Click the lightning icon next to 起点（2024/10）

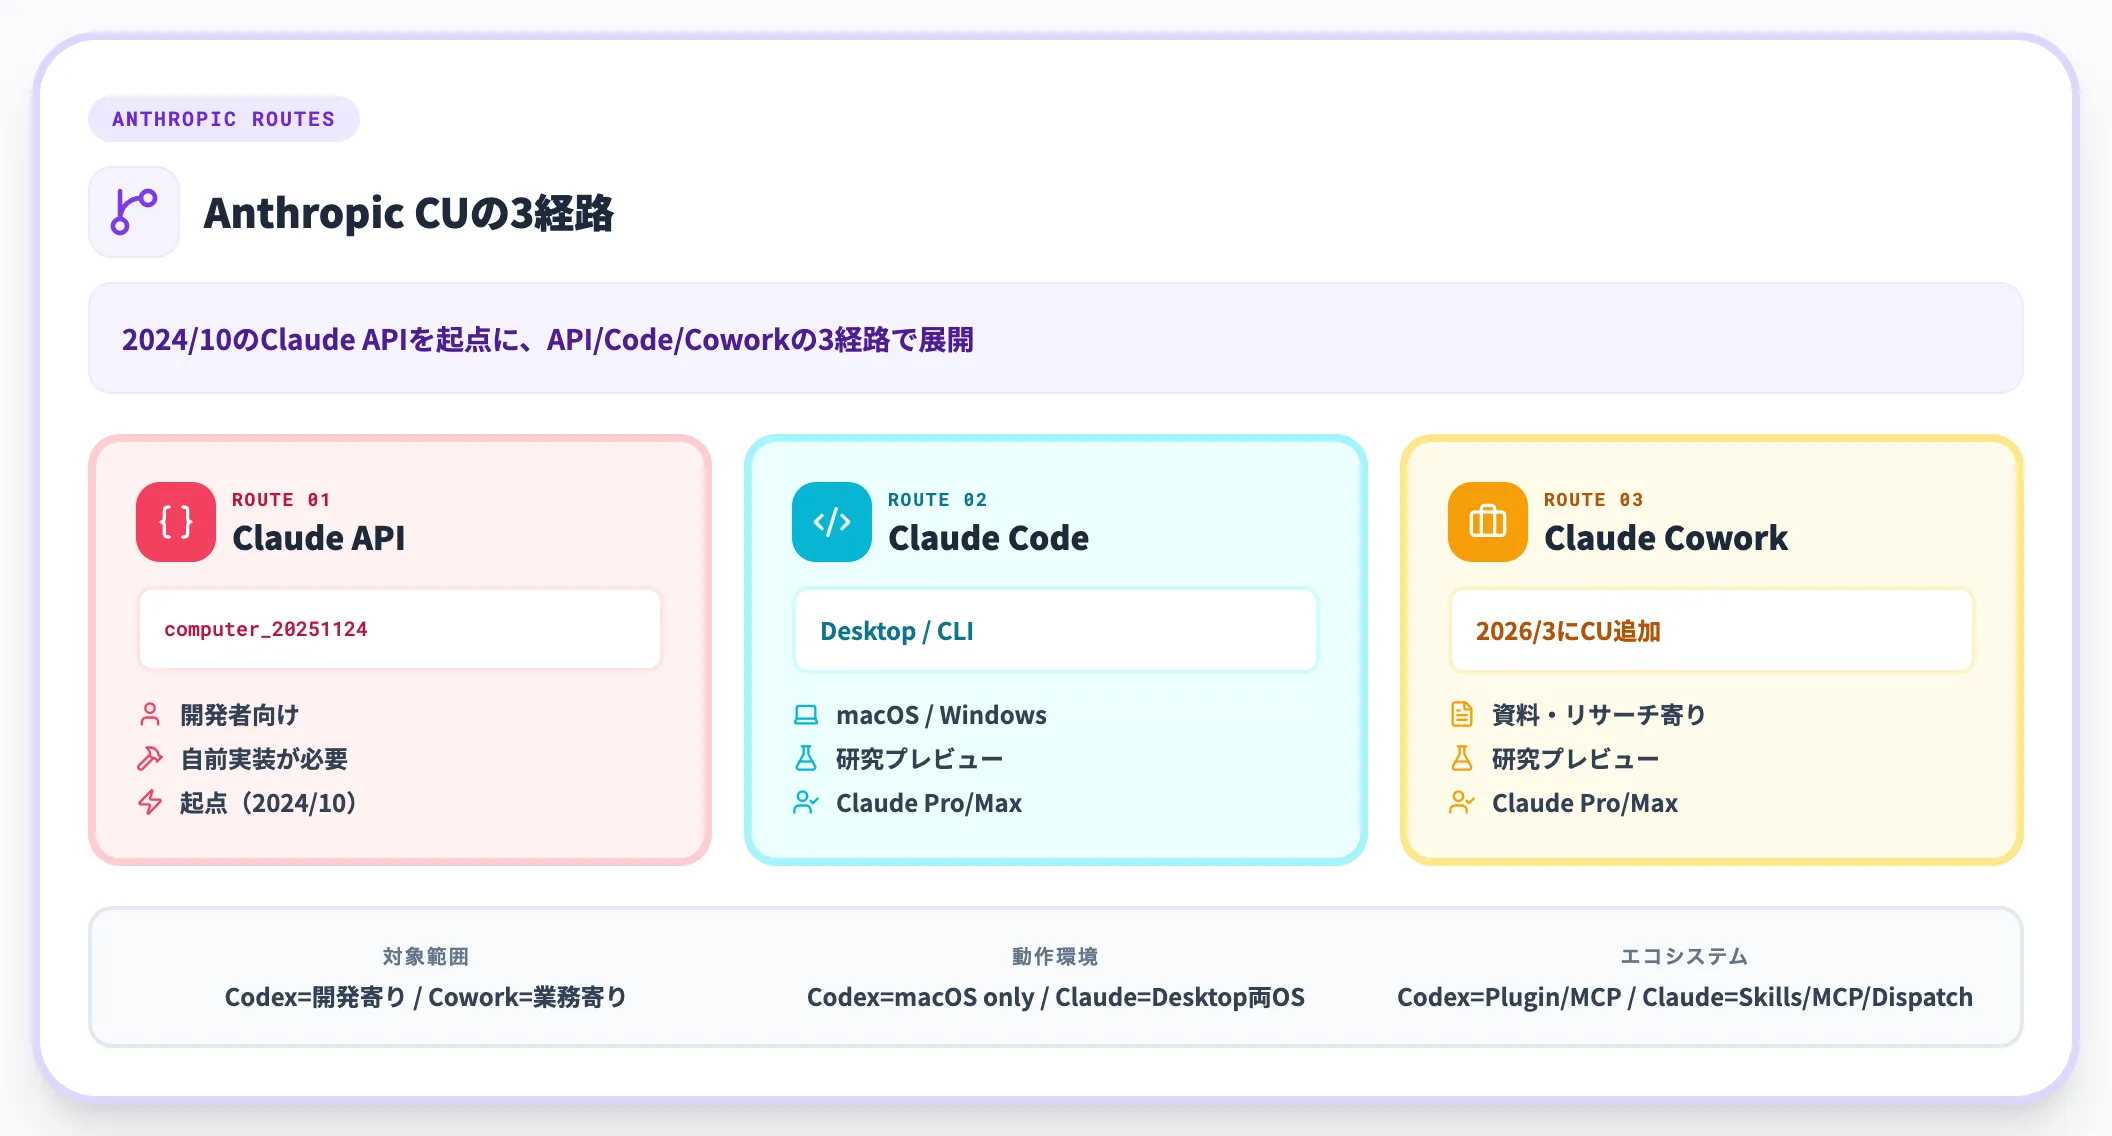click(x=150, y=803)
